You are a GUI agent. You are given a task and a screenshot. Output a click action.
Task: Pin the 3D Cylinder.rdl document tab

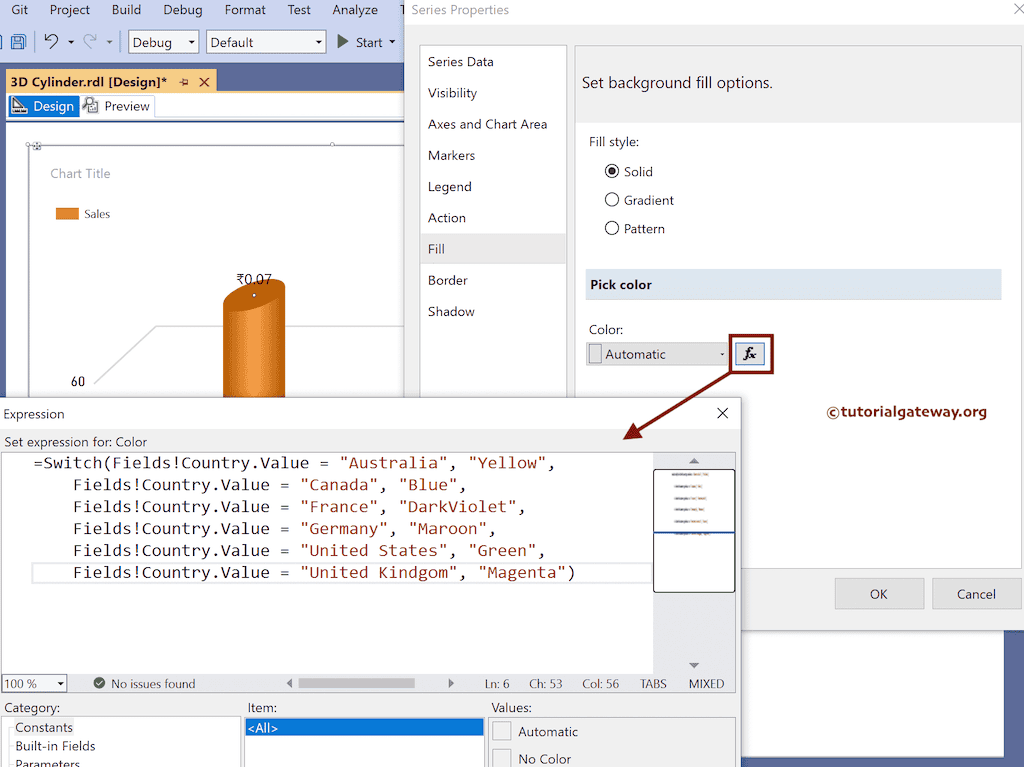[184, 82]
